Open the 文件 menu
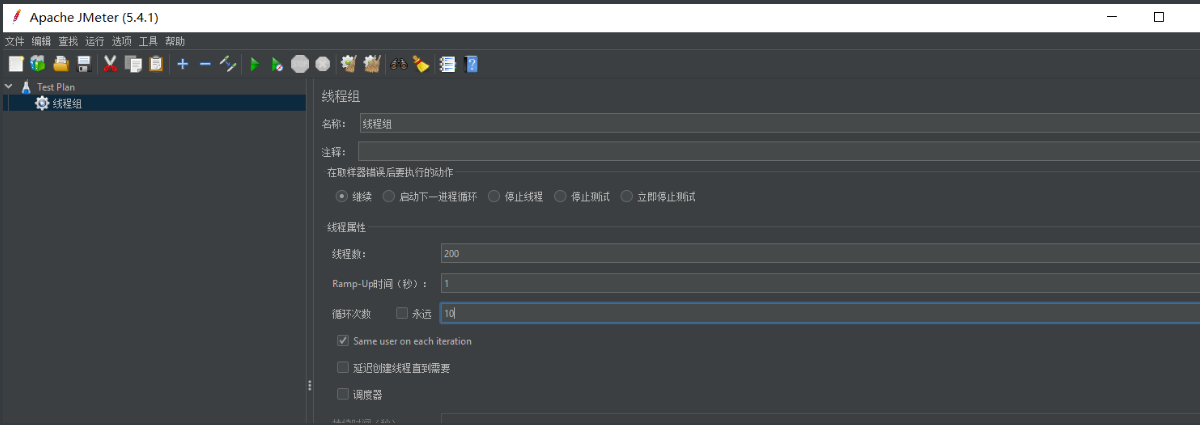1200x425 pixels. [14, 41]
